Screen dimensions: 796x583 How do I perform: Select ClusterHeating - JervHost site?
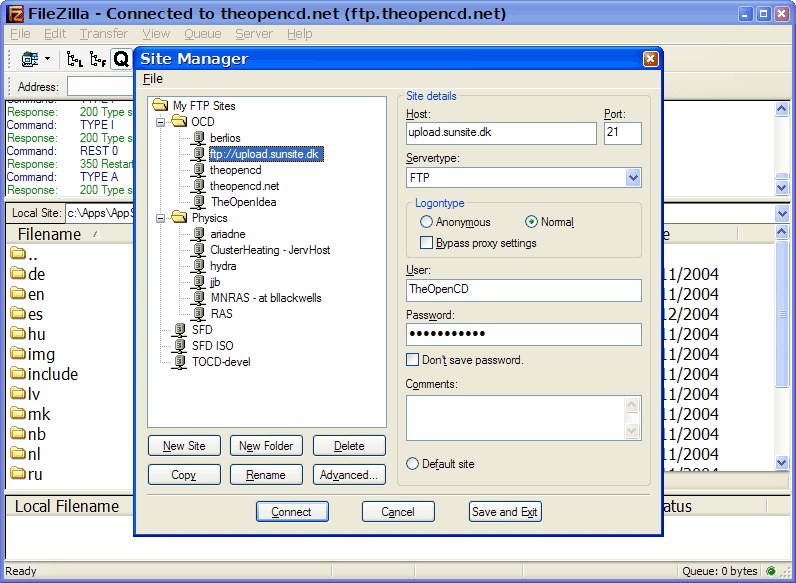pos(270,250)
